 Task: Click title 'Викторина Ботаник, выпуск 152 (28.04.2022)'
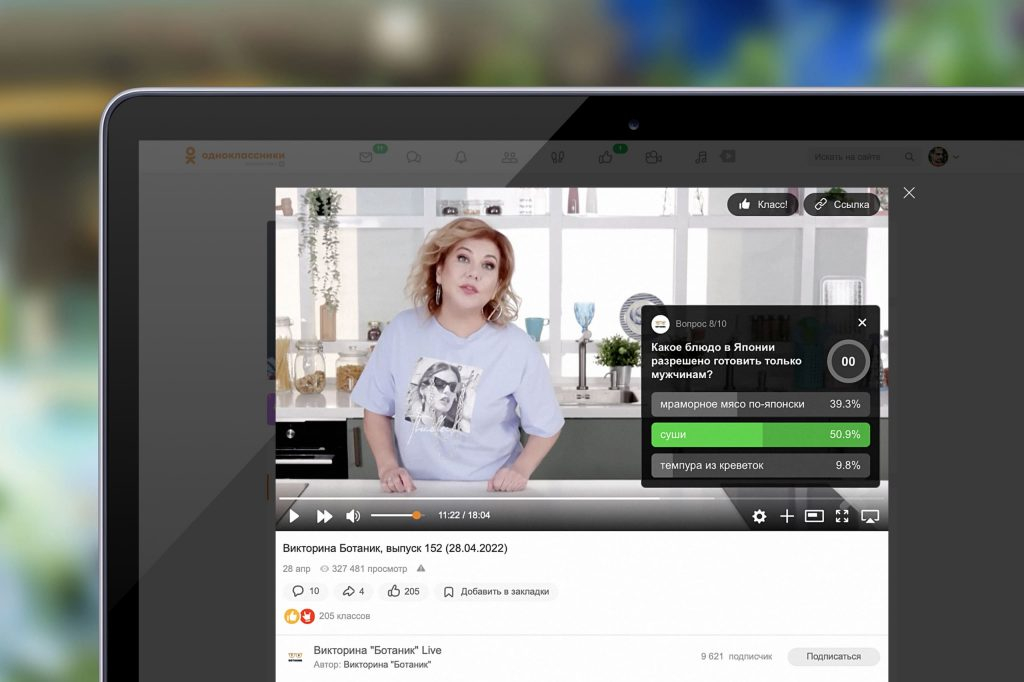[395, 548]
